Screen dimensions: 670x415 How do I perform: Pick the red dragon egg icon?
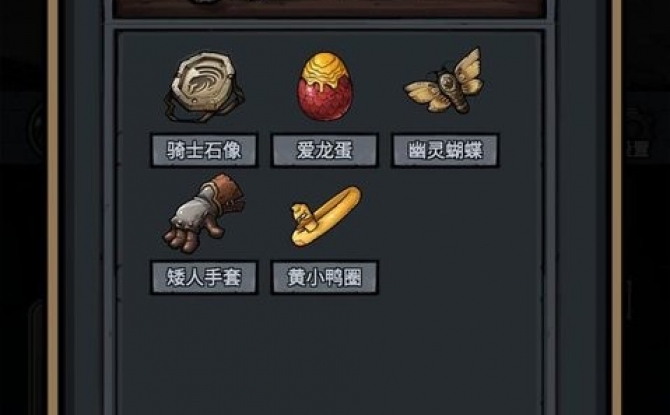pos(325,86)
